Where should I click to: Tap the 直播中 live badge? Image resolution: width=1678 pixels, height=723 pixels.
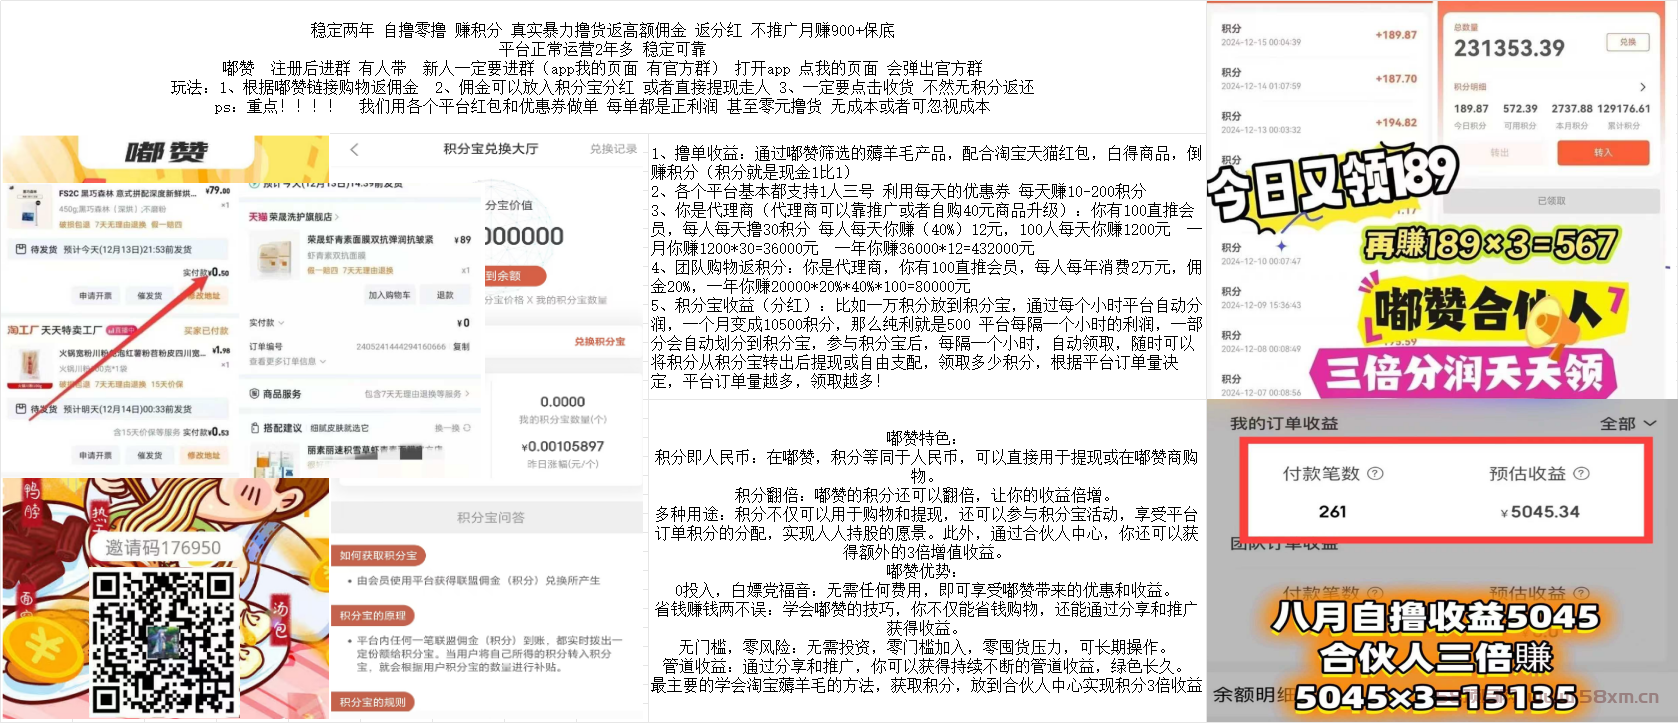[x=121, y=330]
